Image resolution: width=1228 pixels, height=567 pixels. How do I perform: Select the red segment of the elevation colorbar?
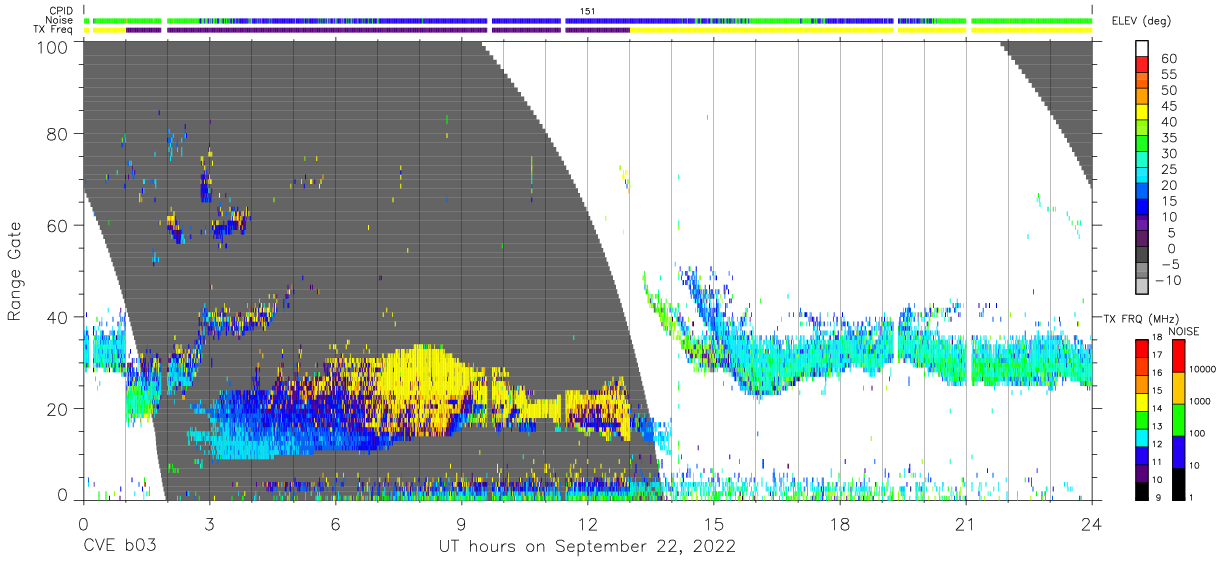(1144, 66)
